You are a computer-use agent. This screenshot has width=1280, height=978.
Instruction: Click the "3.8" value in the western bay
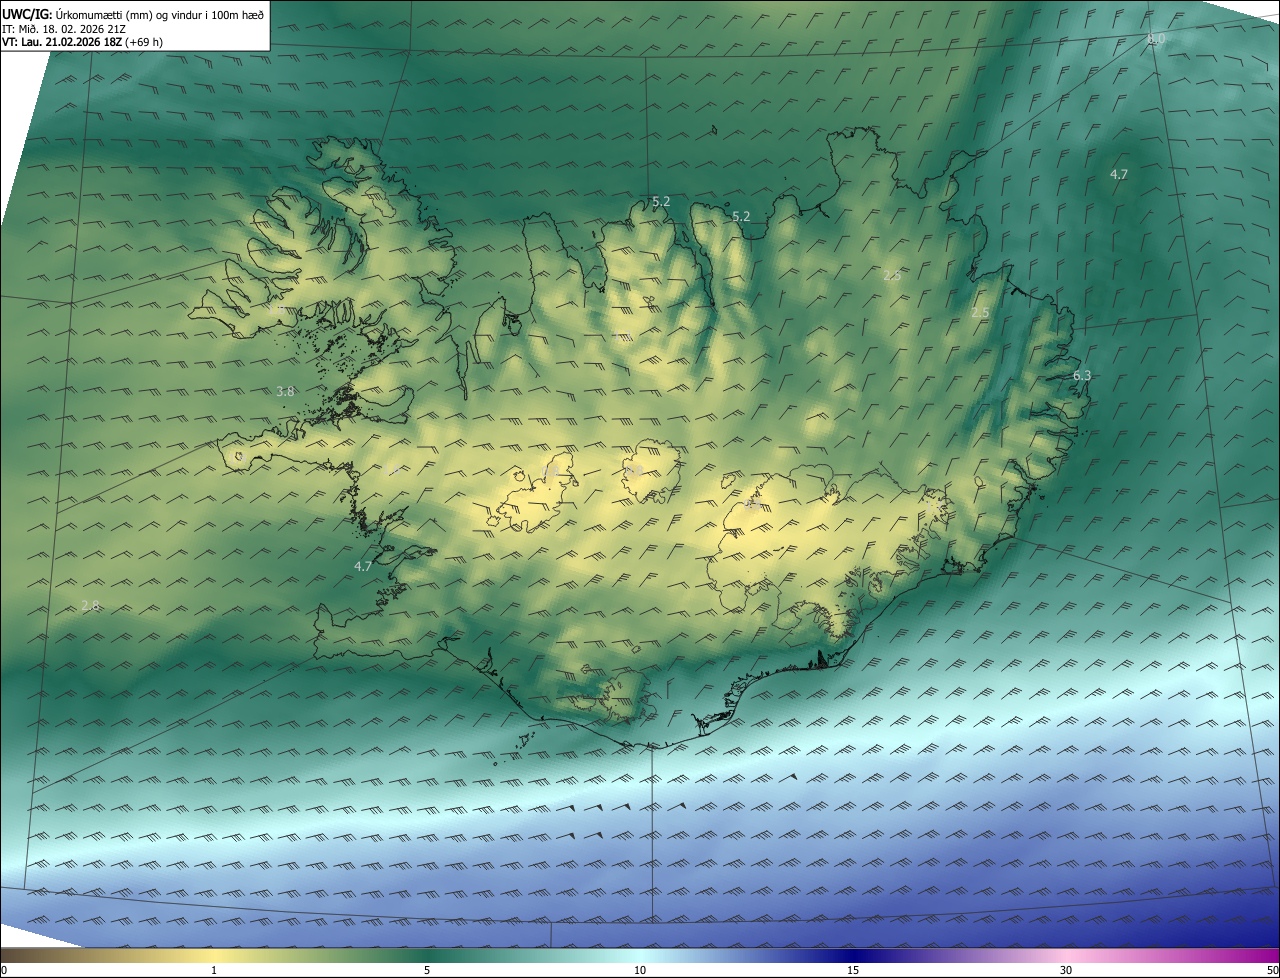(285, 391)
